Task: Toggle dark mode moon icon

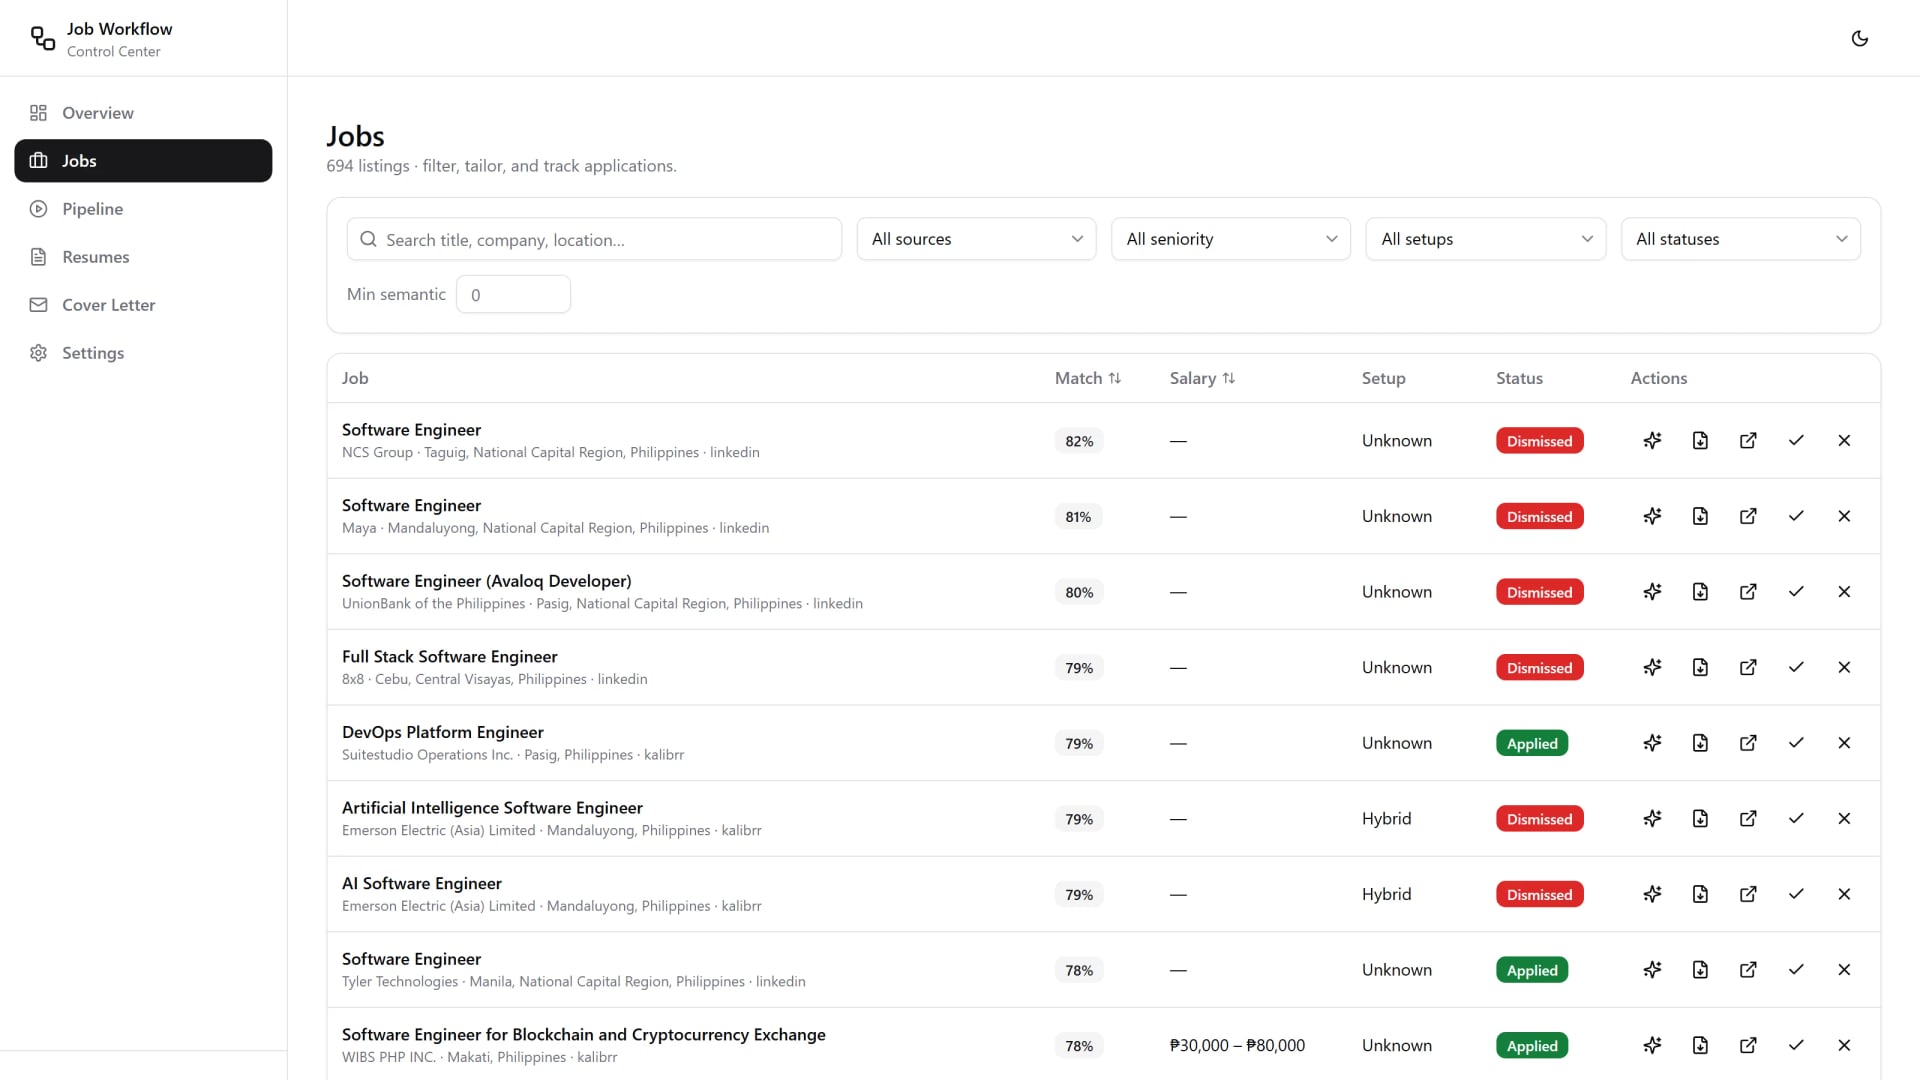Action: [1859, 38]
